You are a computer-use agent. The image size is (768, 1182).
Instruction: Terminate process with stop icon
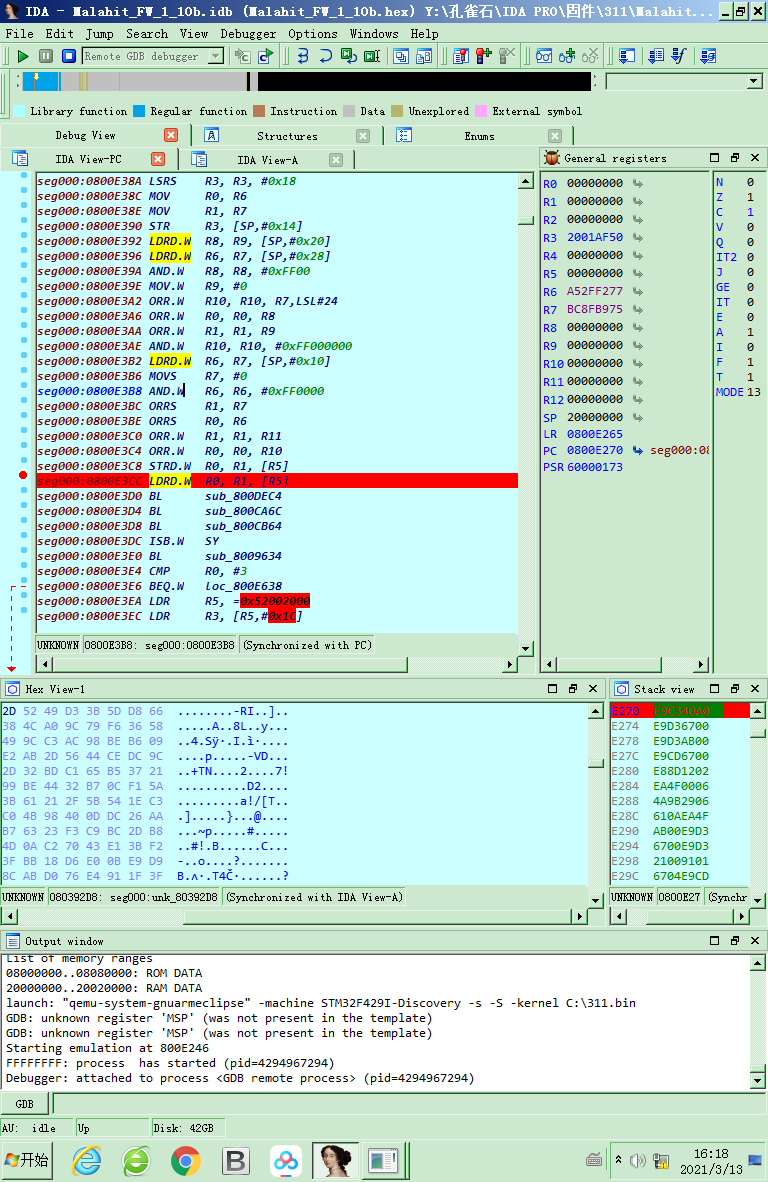tap(69, 57)
